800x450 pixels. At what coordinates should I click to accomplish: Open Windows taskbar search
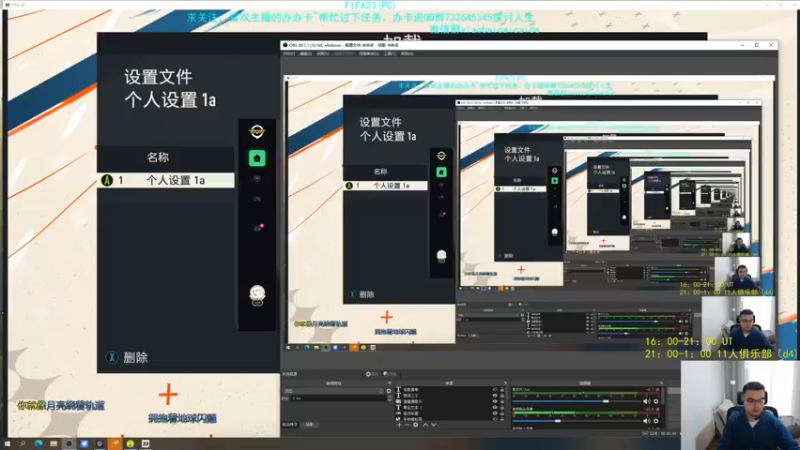tap(22, 444)
